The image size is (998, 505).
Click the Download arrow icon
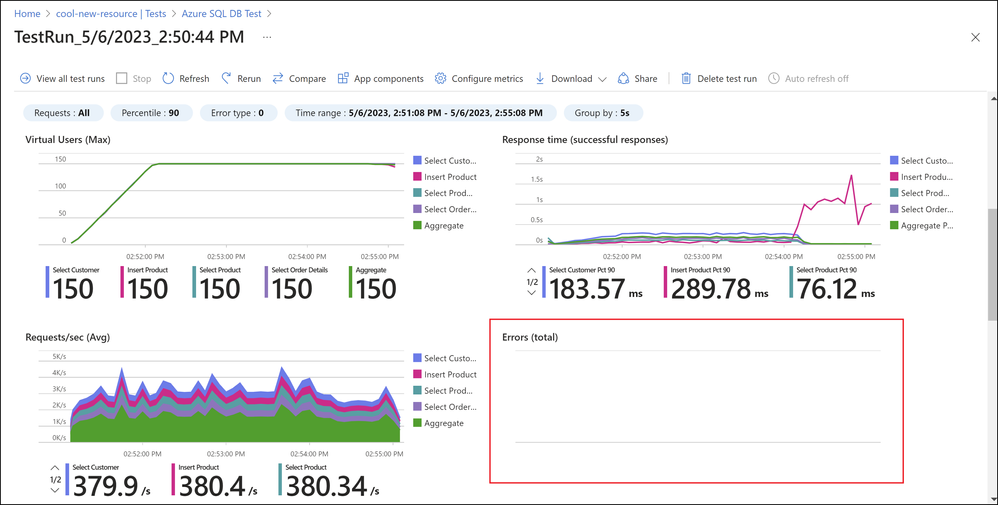tap(540, 78)
